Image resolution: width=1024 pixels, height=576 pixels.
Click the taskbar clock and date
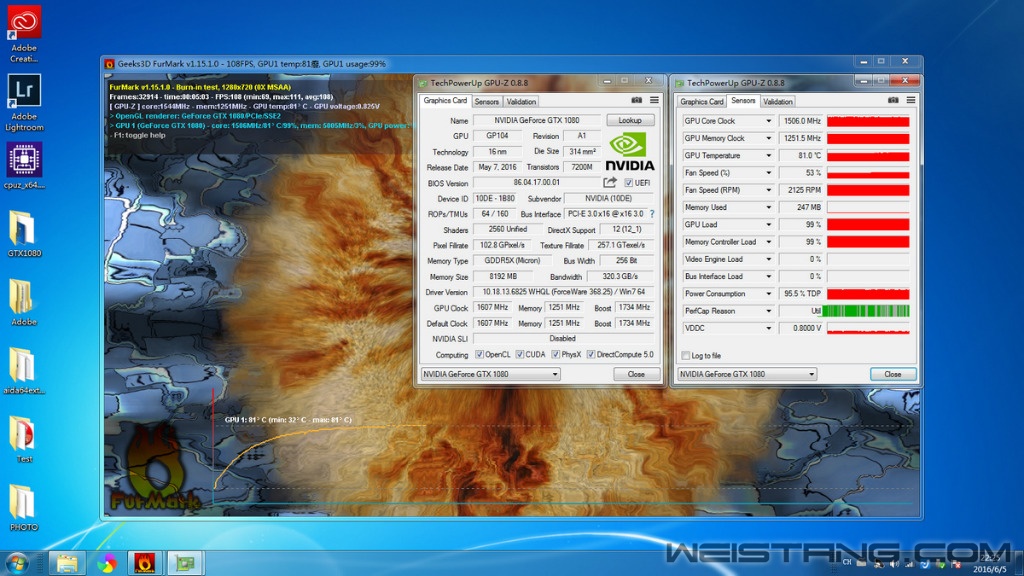[x=990, y=563]
